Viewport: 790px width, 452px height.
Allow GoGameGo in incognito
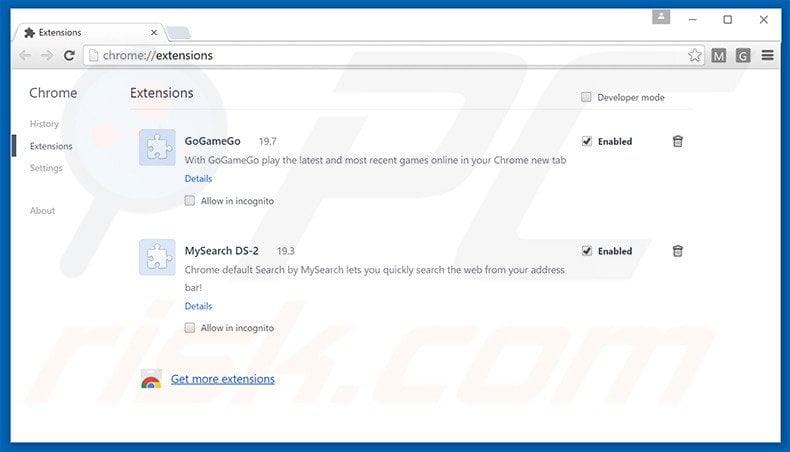tap(189, 201)
